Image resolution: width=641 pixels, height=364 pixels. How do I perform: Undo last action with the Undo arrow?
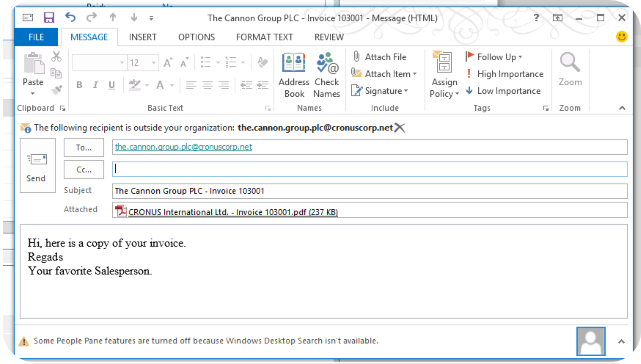[70, 17]
